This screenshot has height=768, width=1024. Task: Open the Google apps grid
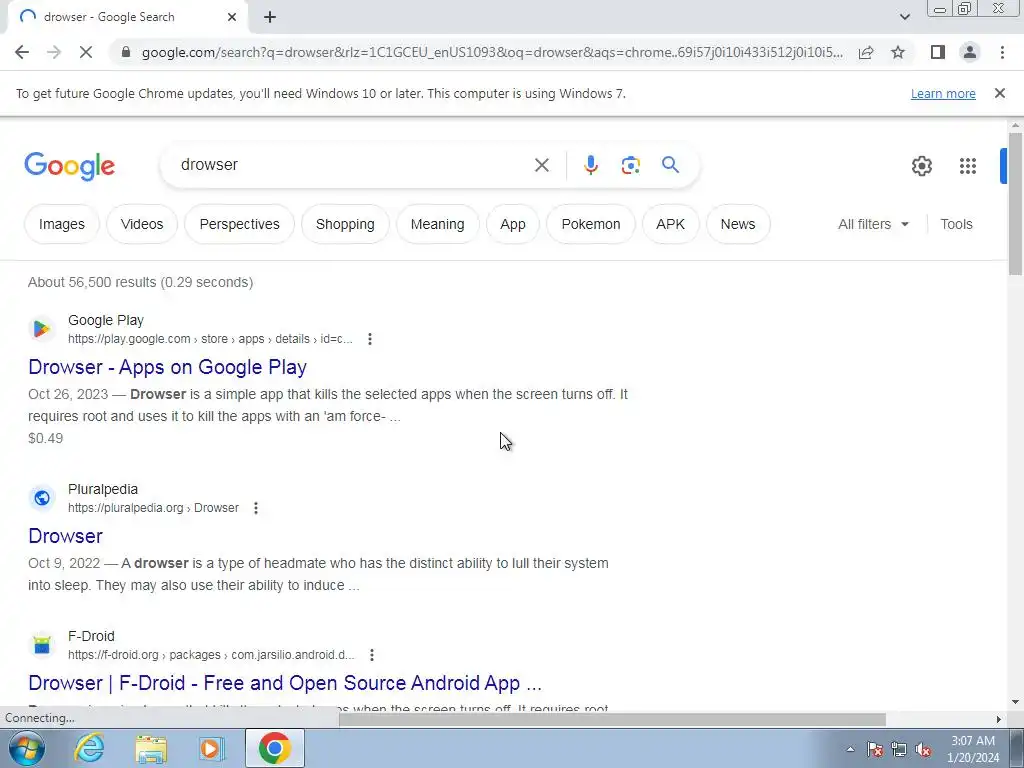click(968, 166)
